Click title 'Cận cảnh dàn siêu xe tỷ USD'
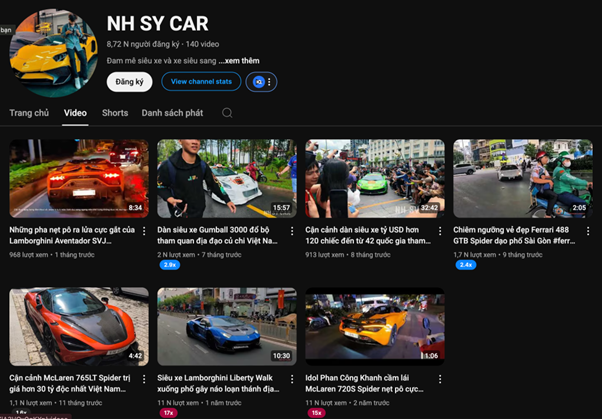This screenshot has height=419, width=602. (x=368, y=235)
